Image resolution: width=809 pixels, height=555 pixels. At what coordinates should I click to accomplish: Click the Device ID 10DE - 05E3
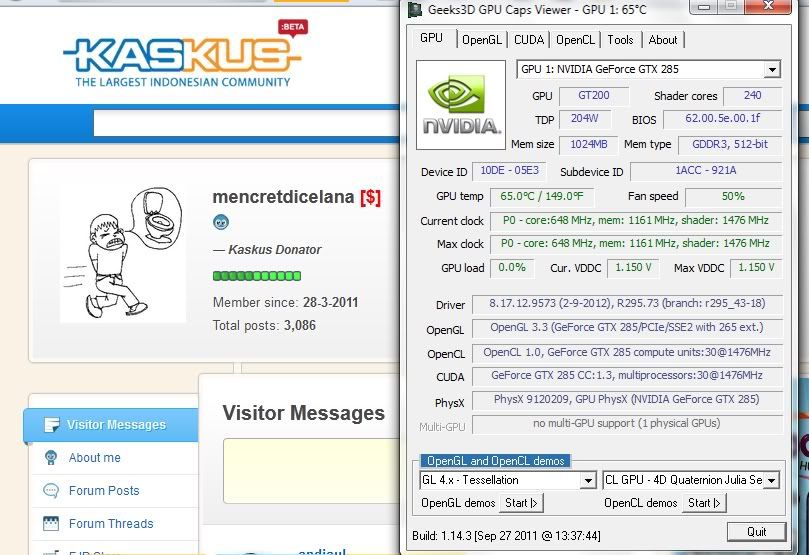click(x=509, y=171)
